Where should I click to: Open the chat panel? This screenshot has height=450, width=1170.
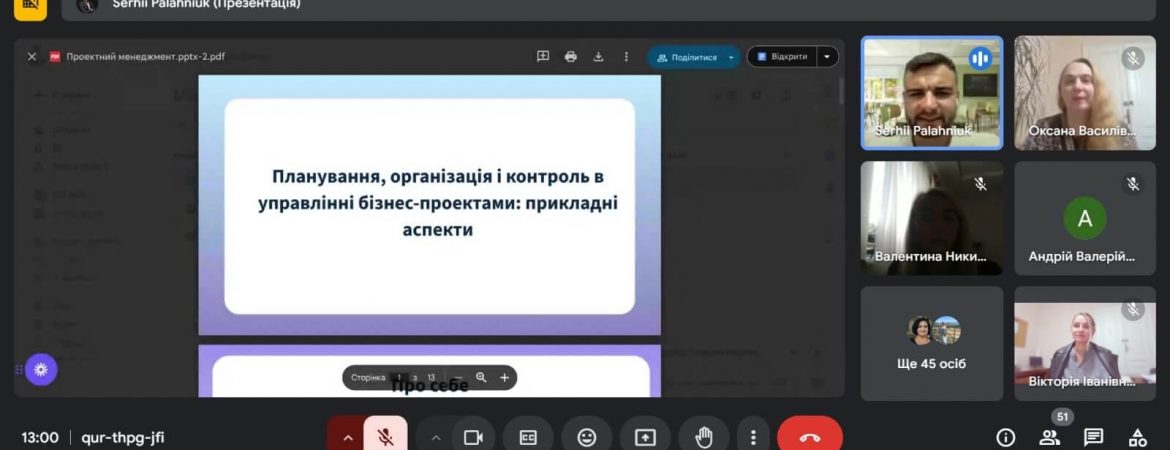pyautogui.click(x=1094, y=437)
